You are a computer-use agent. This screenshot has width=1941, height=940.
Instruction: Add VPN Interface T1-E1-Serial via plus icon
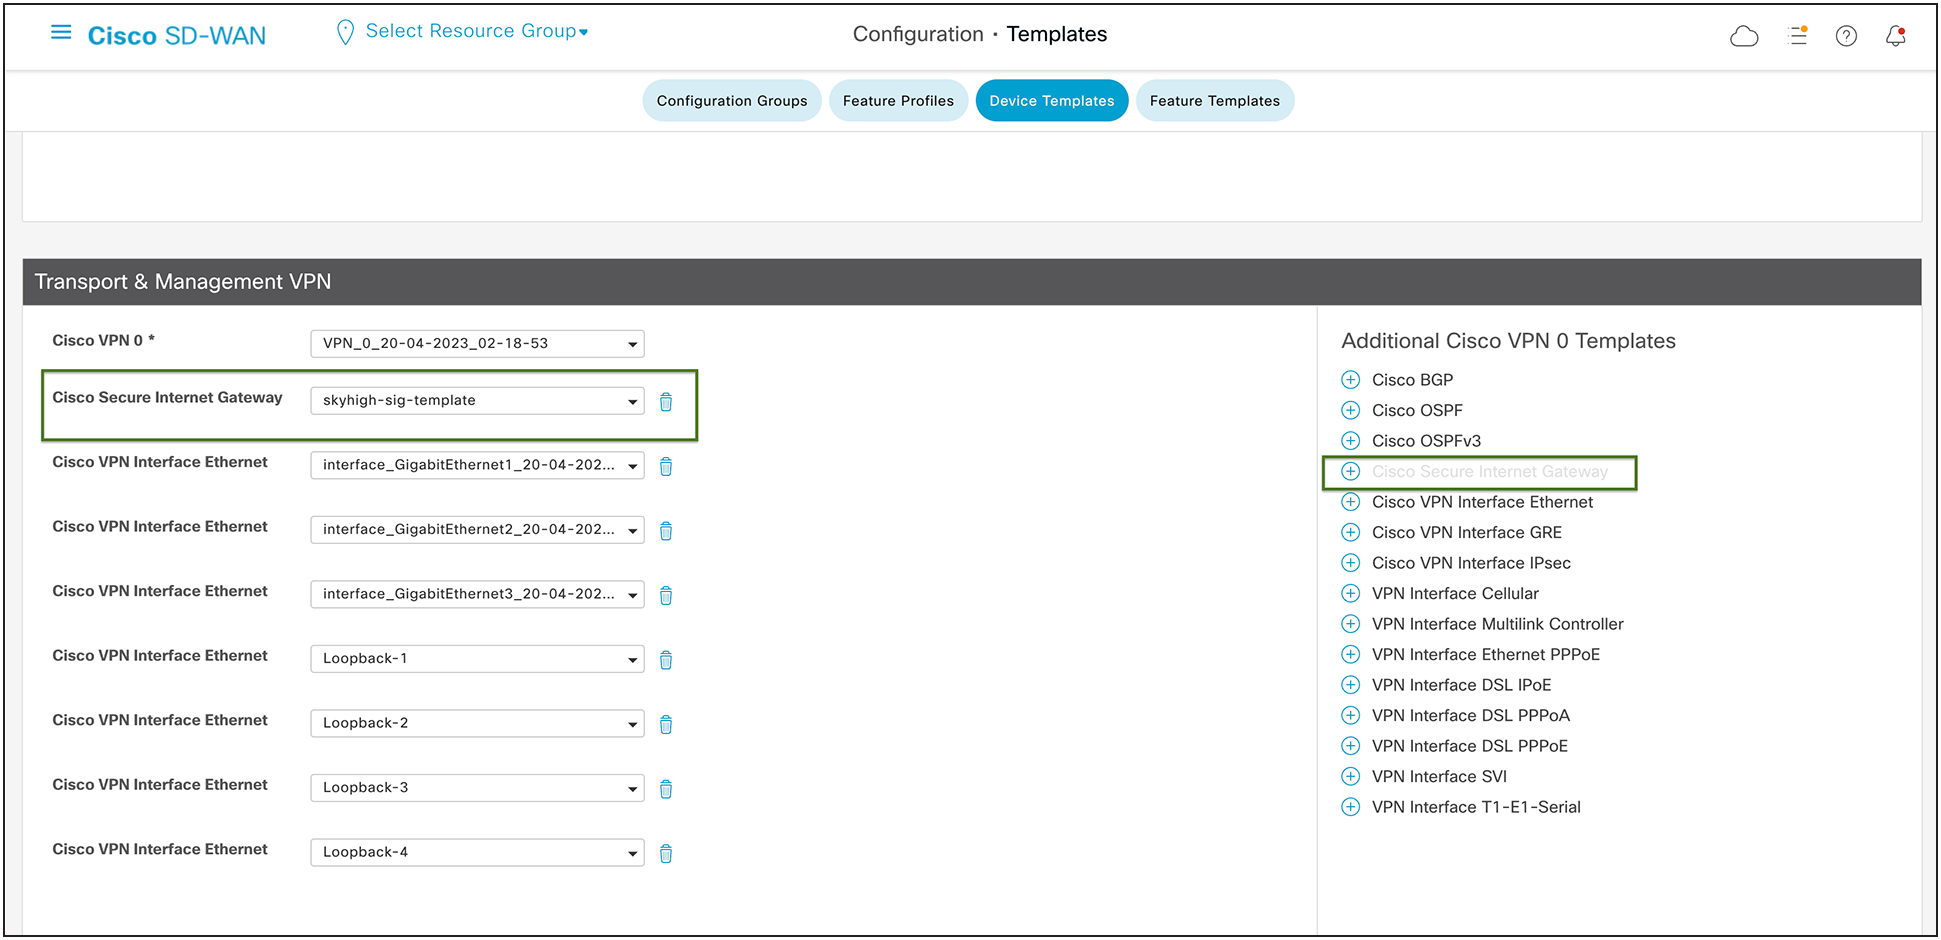(x=1350, y=807)
